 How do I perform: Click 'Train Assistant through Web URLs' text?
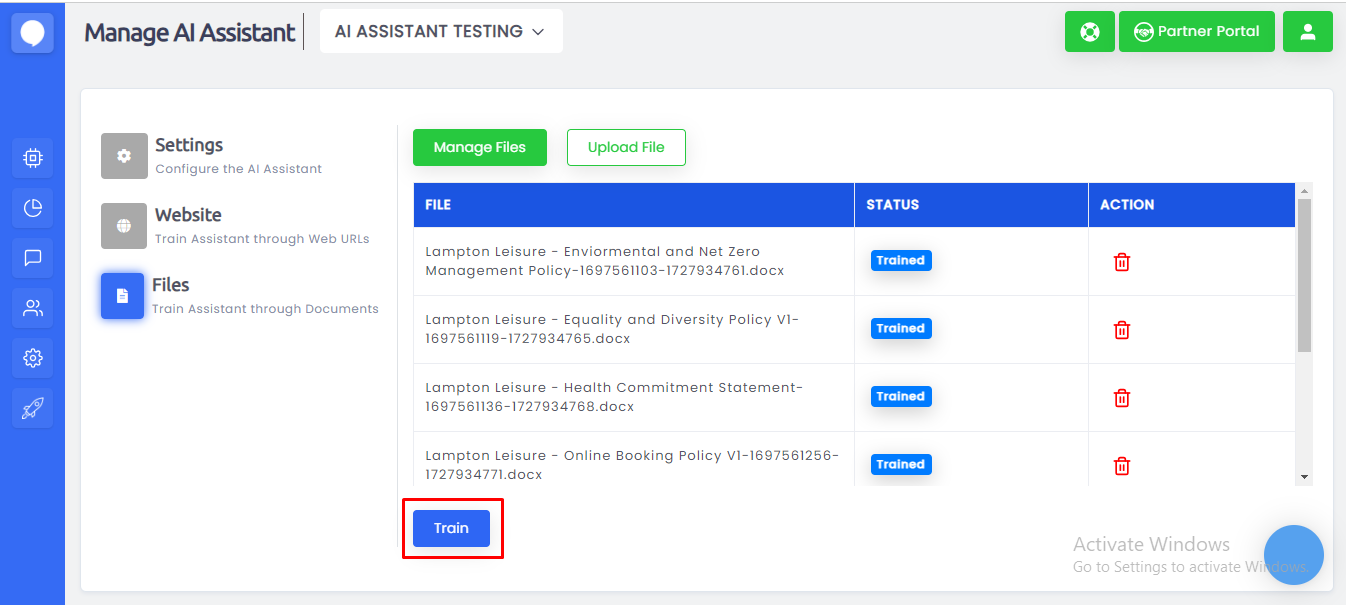point(262,239)
